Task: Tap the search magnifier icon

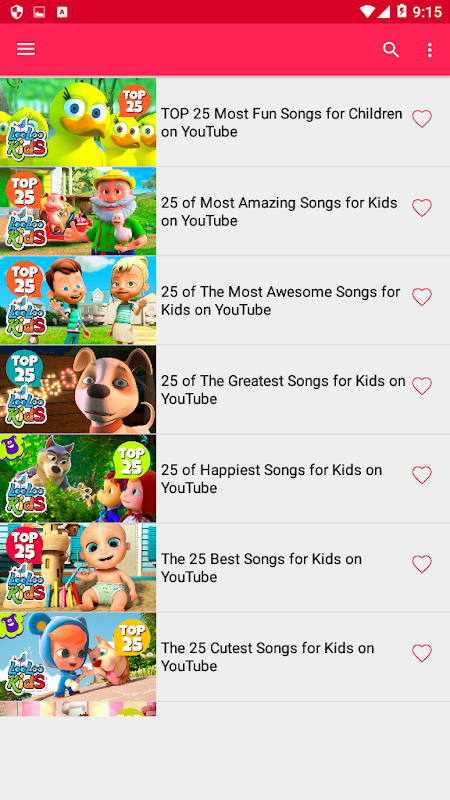Action: 391,49
